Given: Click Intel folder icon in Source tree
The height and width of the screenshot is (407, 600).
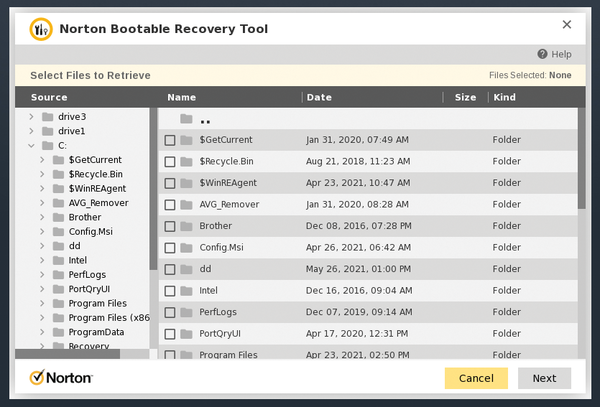Looking at the screenshot, I should pyautogui.click(x=58, y=260).
